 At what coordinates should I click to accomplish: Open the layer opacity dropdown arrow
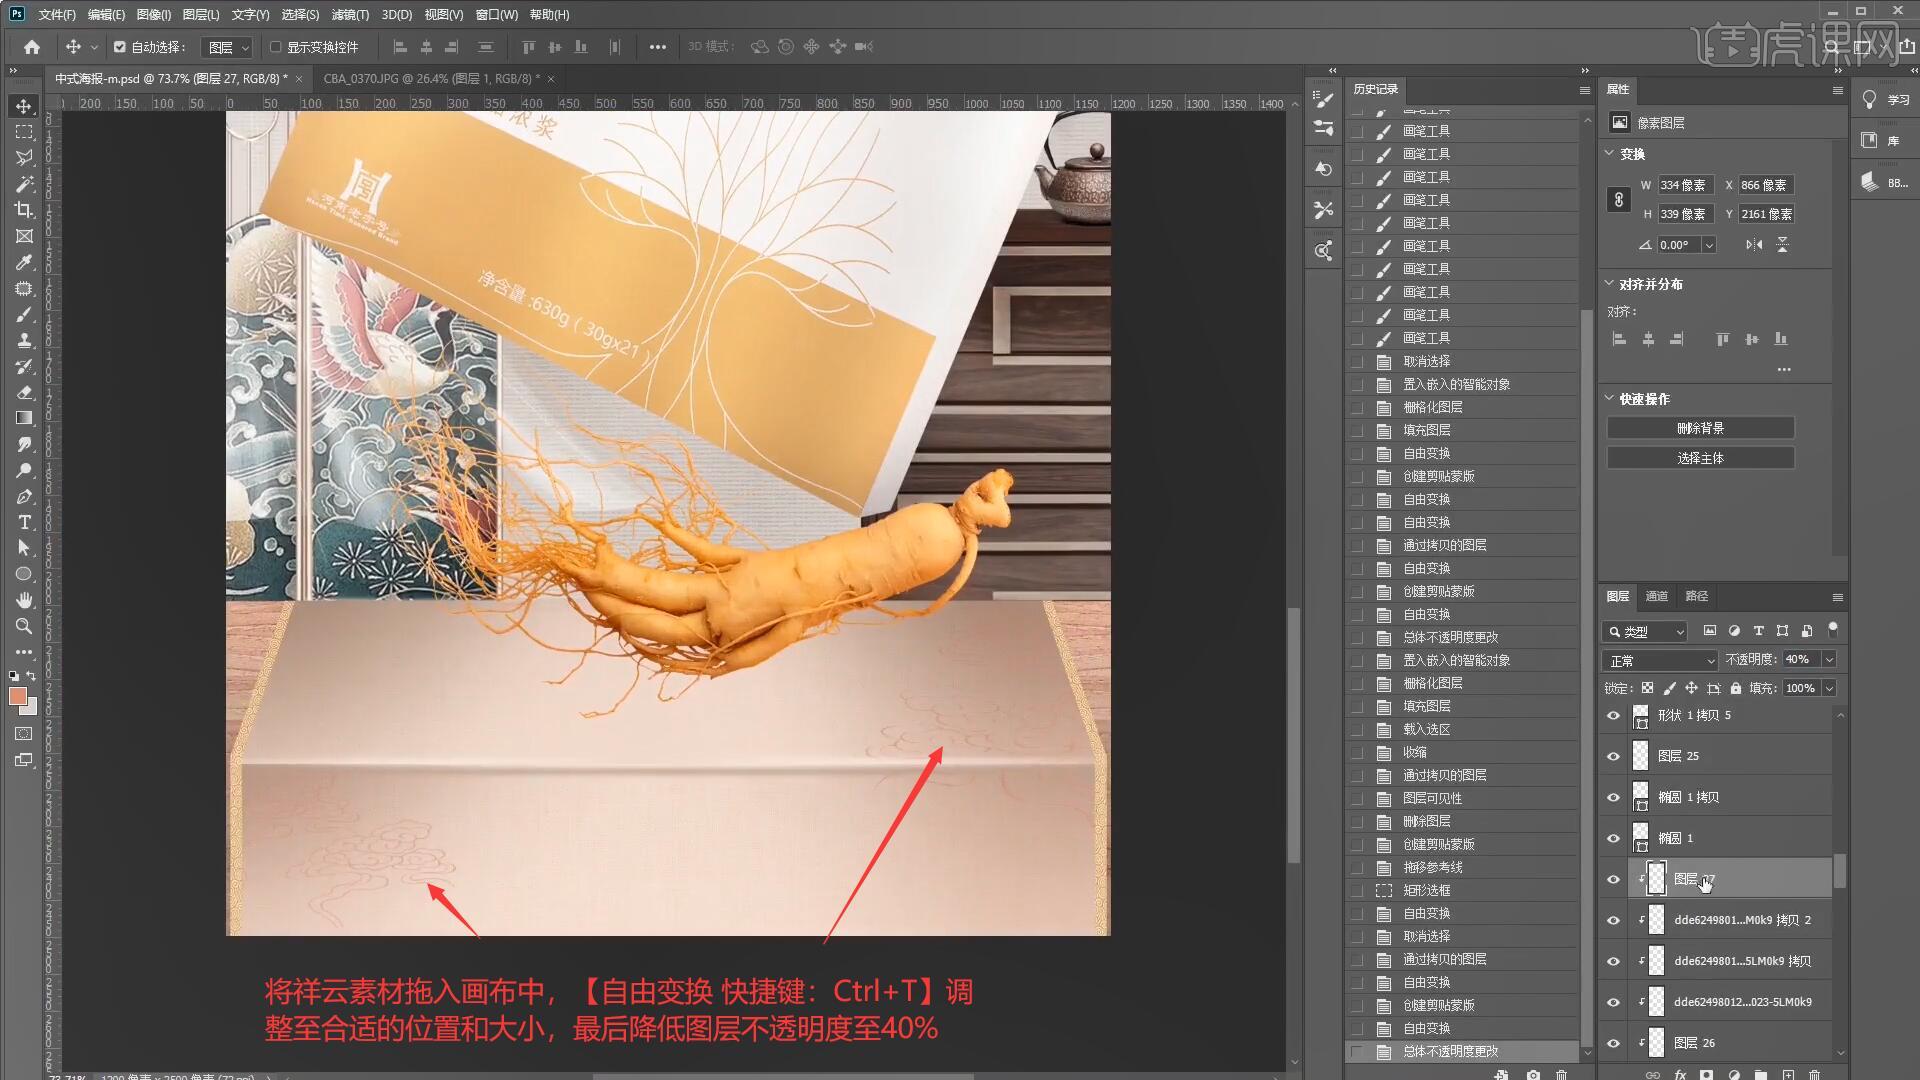(x=1829, y=660)
